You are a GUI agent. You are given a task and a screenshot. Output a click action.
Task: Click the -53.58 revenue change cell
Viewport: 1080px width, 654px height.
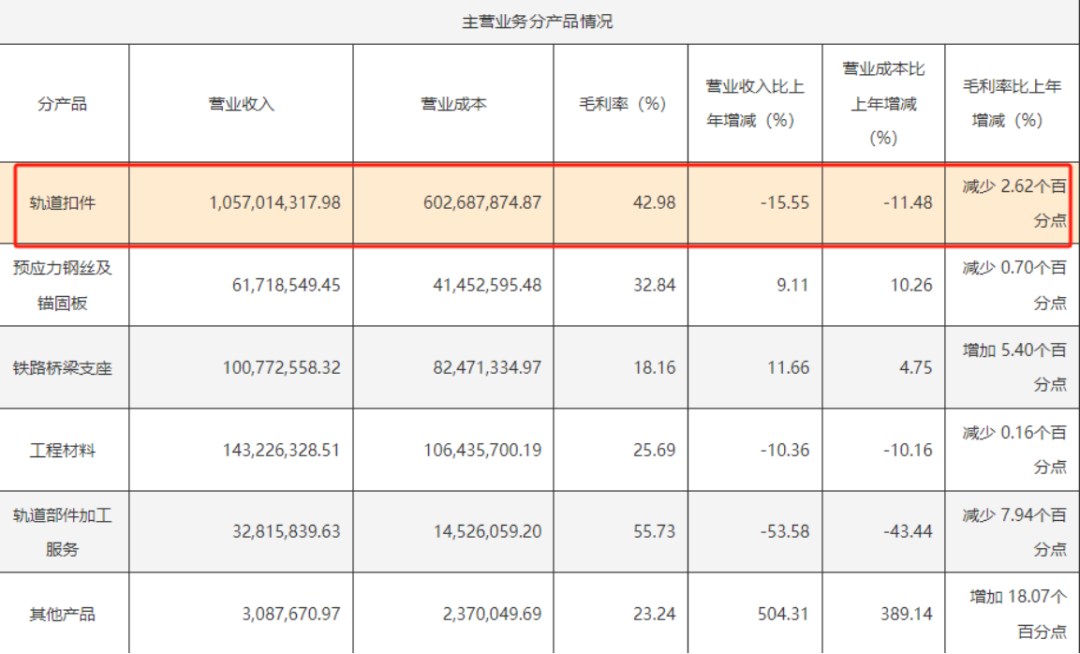point(784,532)
